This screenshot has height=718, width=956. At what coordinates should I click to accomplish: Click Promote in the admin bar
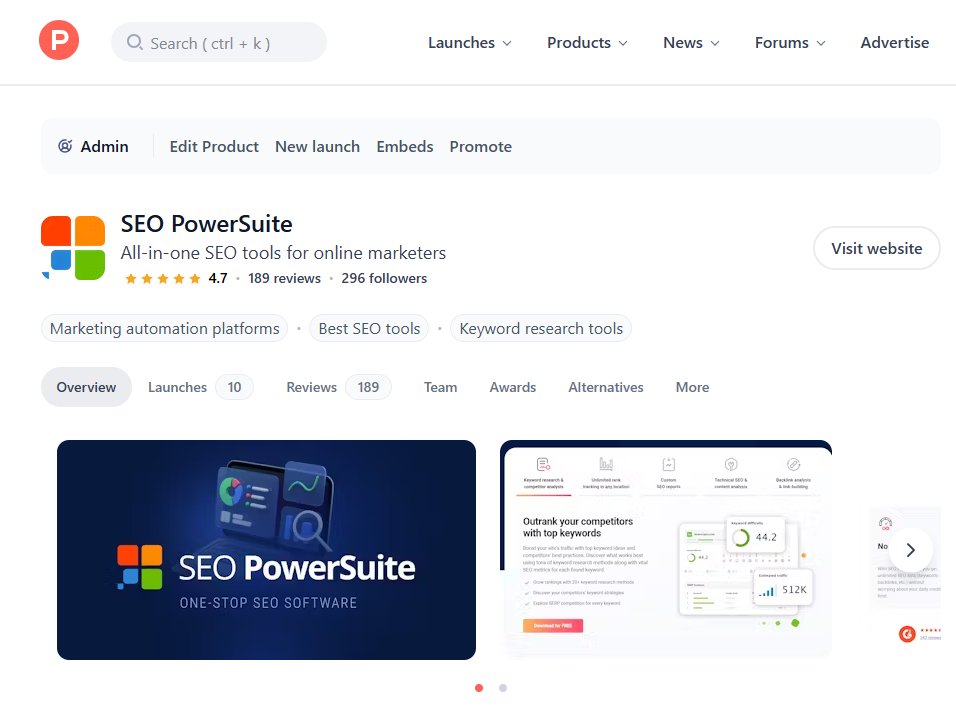480,147
